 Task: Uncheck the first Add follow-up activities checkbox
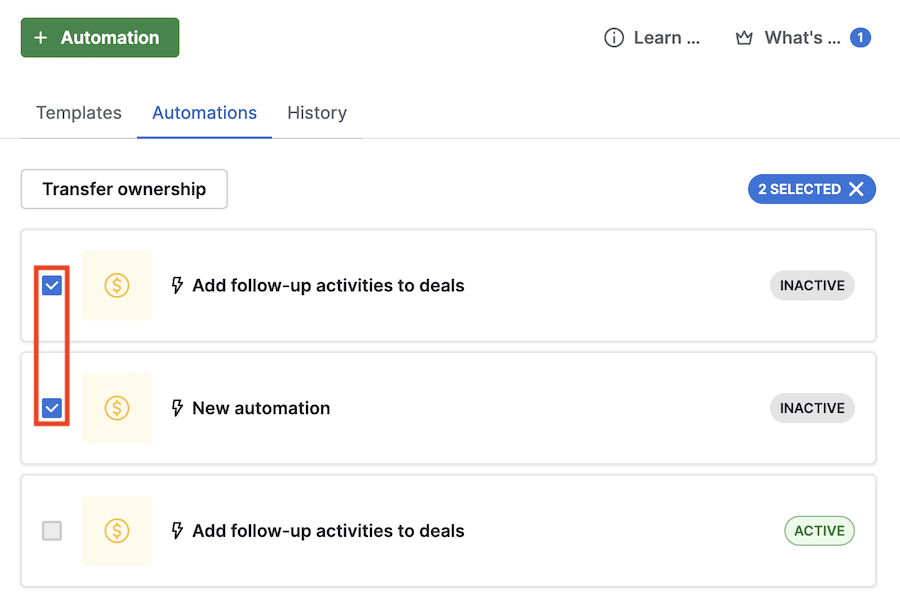point(52,285)
